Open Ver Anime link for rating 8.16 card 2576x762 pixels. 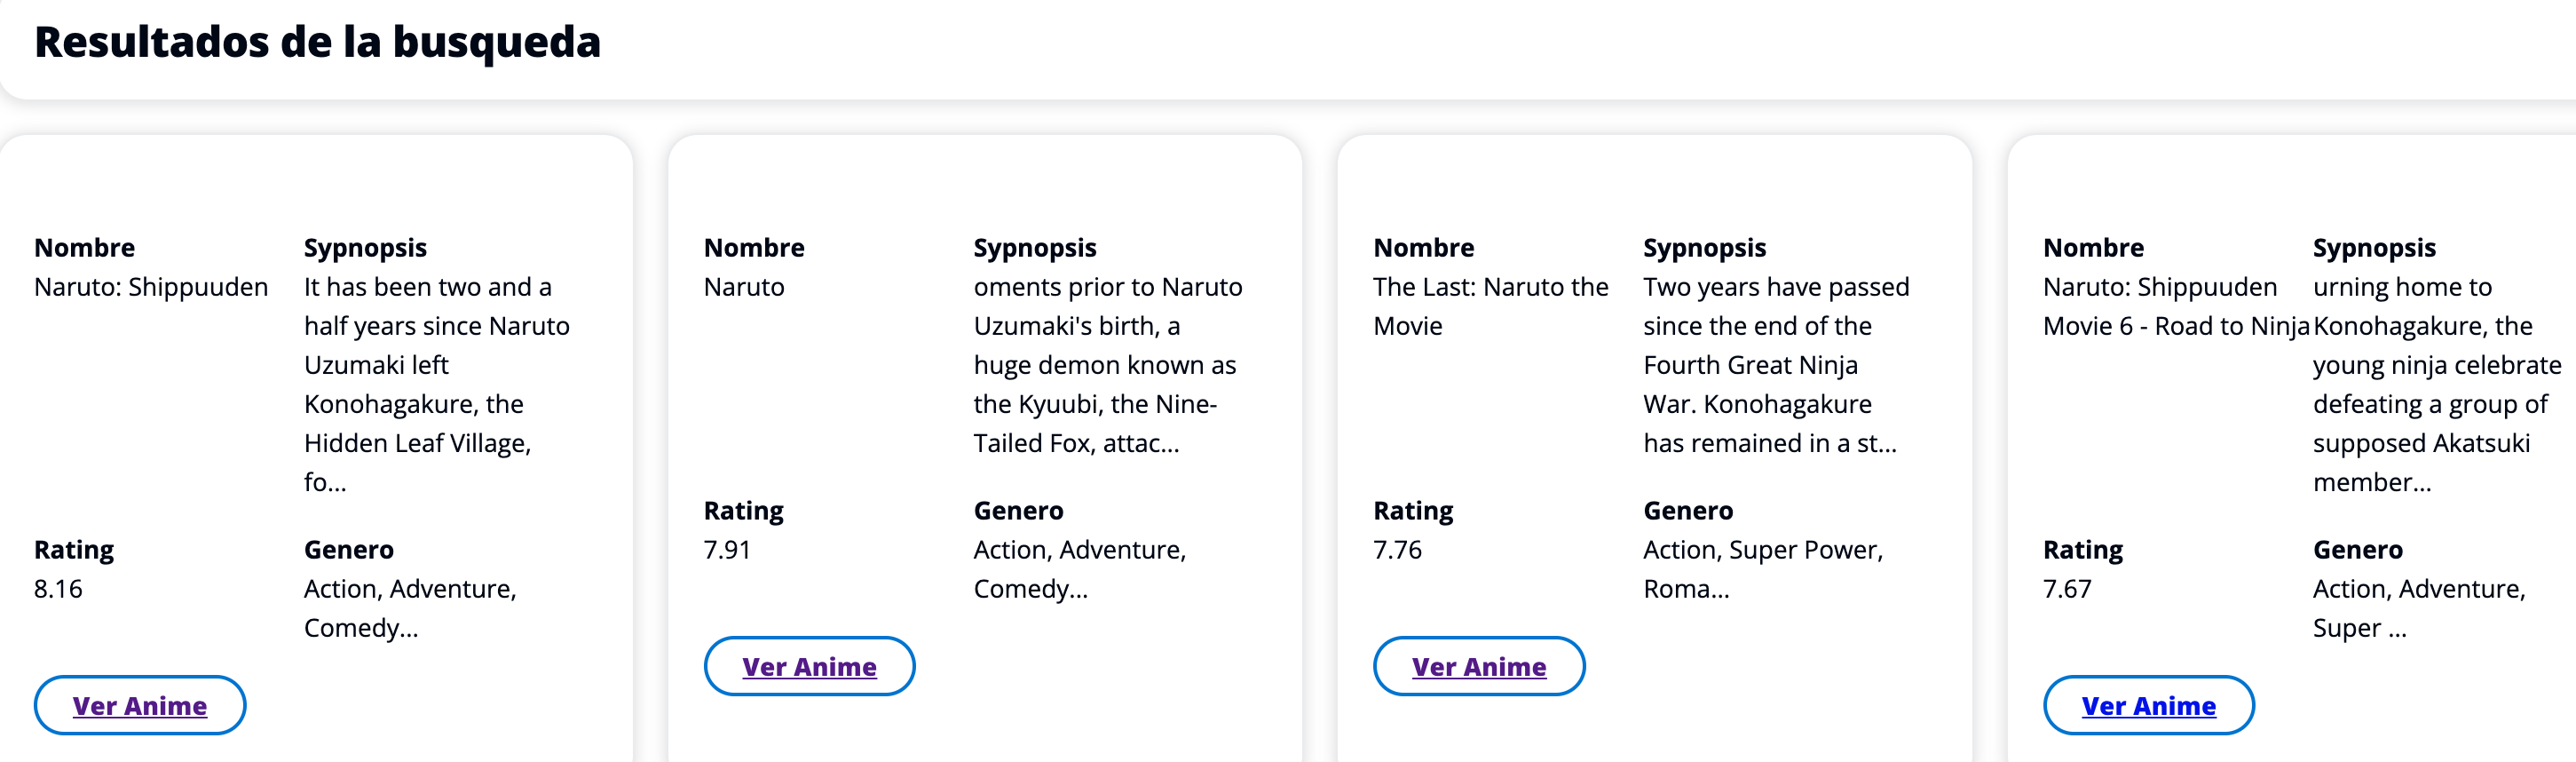[x=139, y=705]
